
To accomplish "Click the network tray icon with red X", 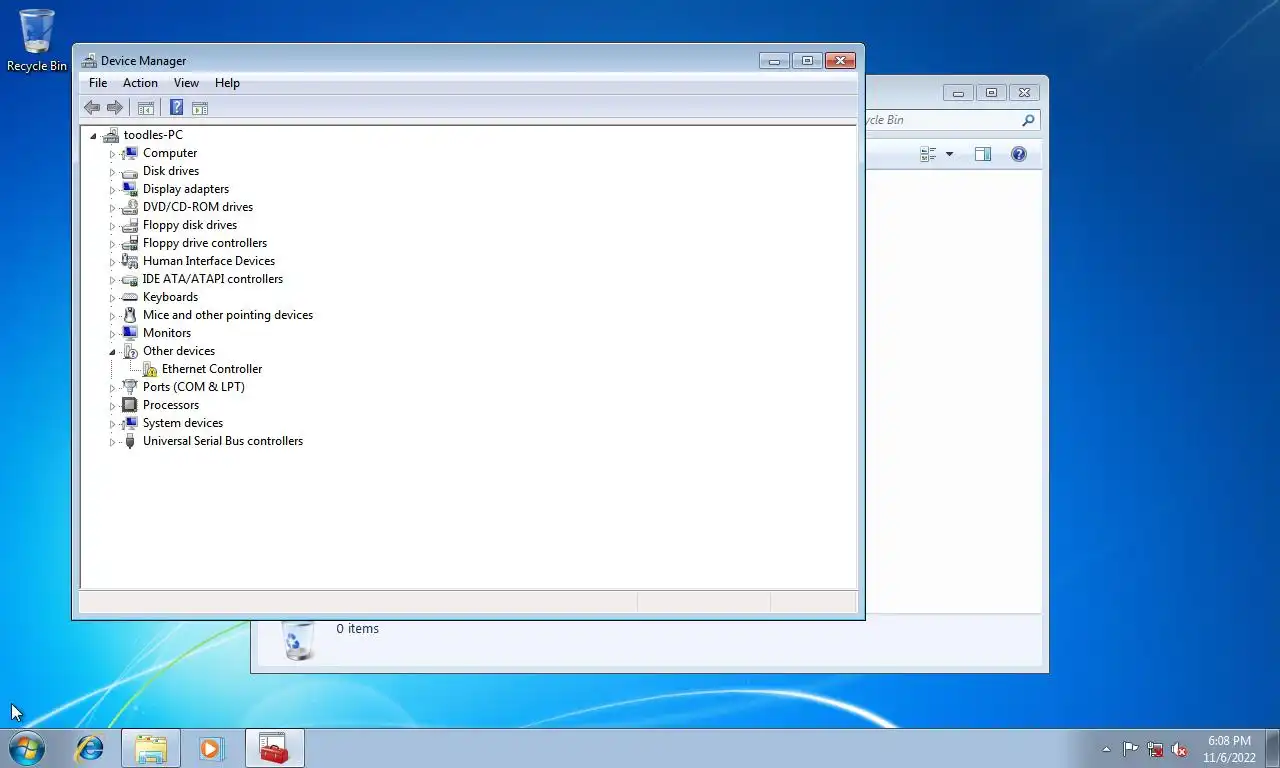I will (x=1155, y=749).
